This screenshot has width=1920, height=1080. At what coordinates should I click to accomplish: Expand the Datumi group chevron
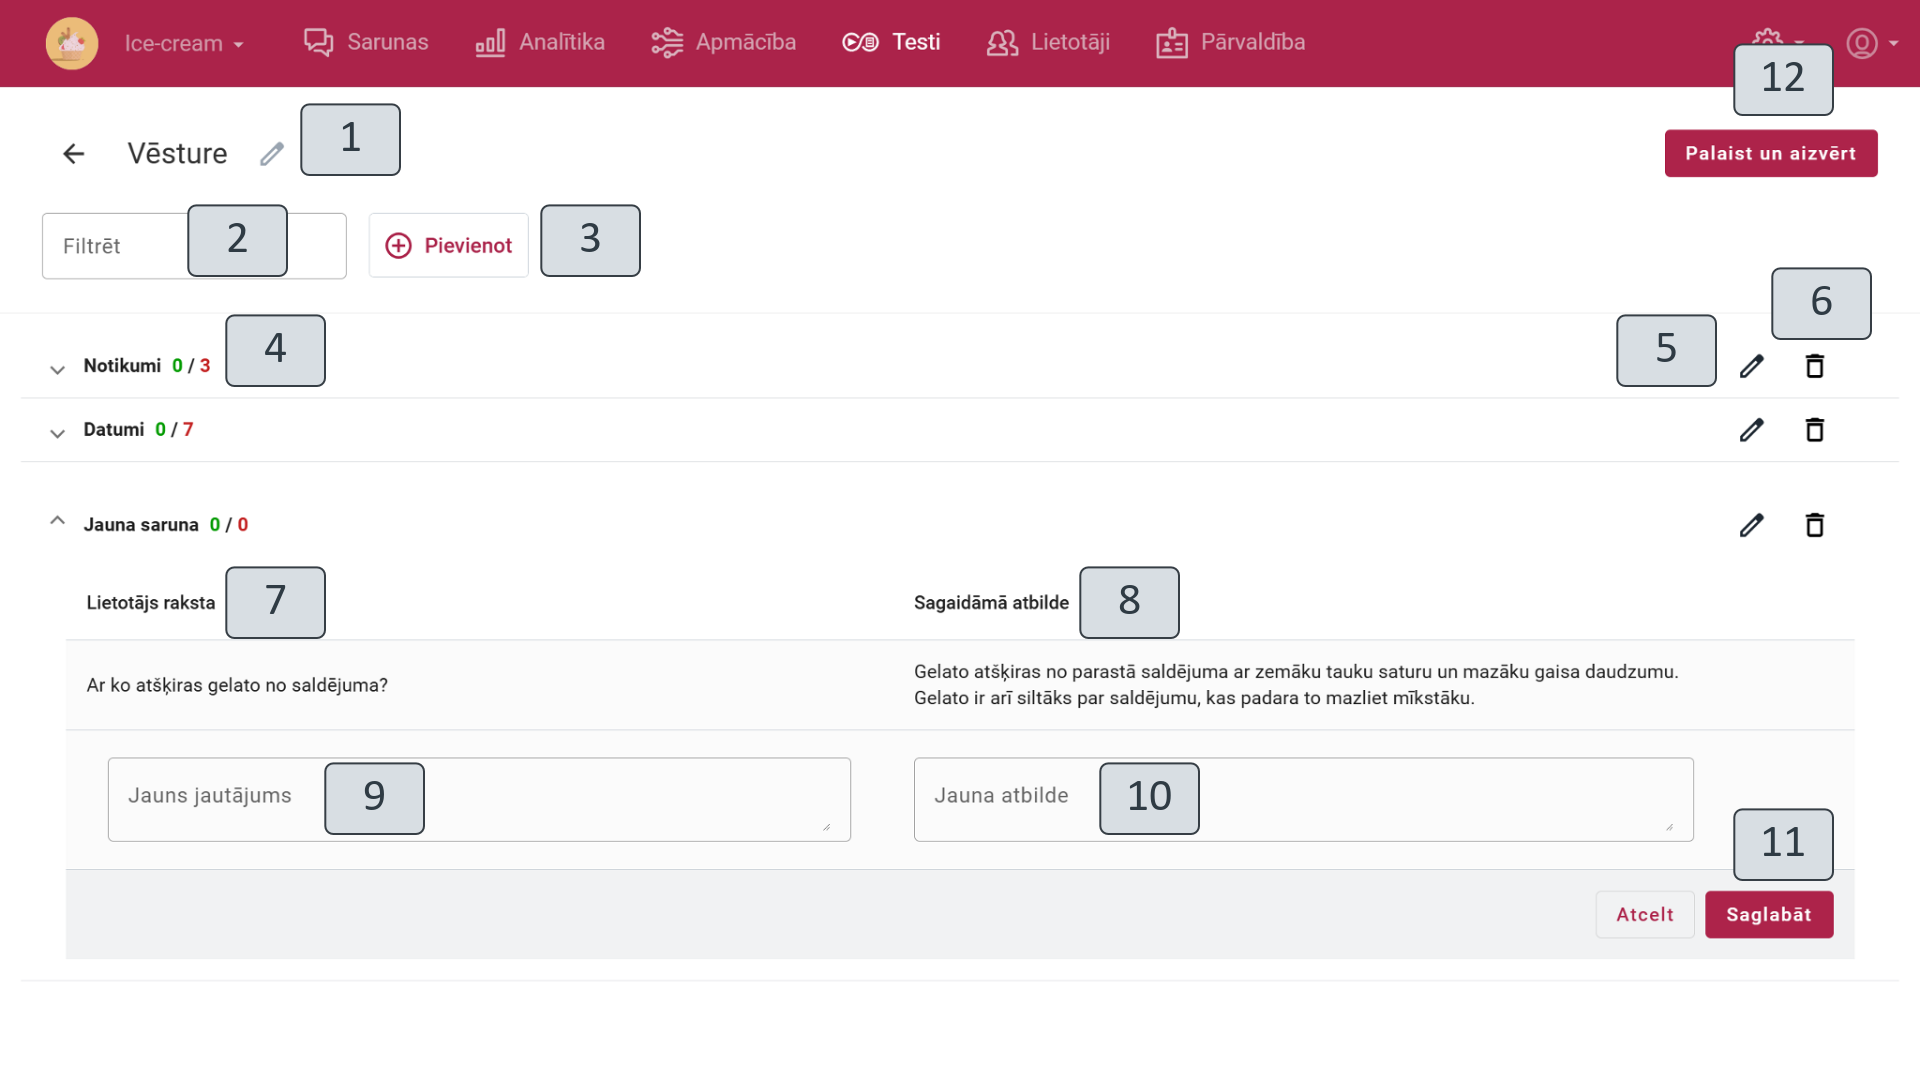click(x=58, y=432)
